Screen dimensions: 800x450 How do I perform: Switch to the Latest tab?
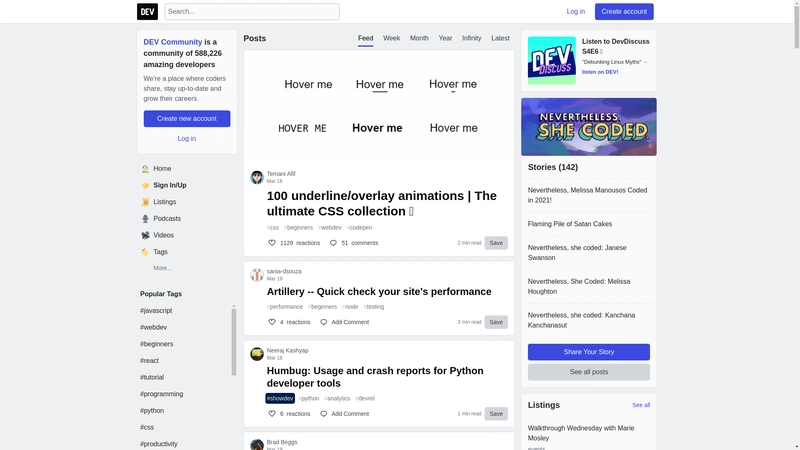(501, 38)
